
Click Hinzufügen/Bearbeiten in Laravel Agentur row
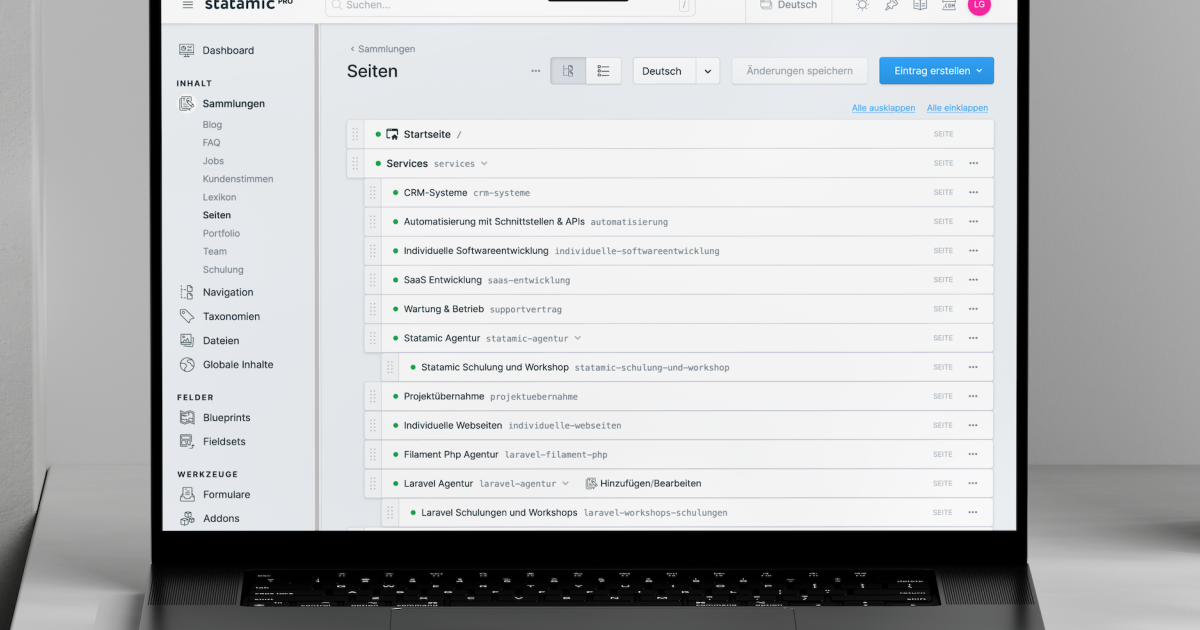pos(643,483)
